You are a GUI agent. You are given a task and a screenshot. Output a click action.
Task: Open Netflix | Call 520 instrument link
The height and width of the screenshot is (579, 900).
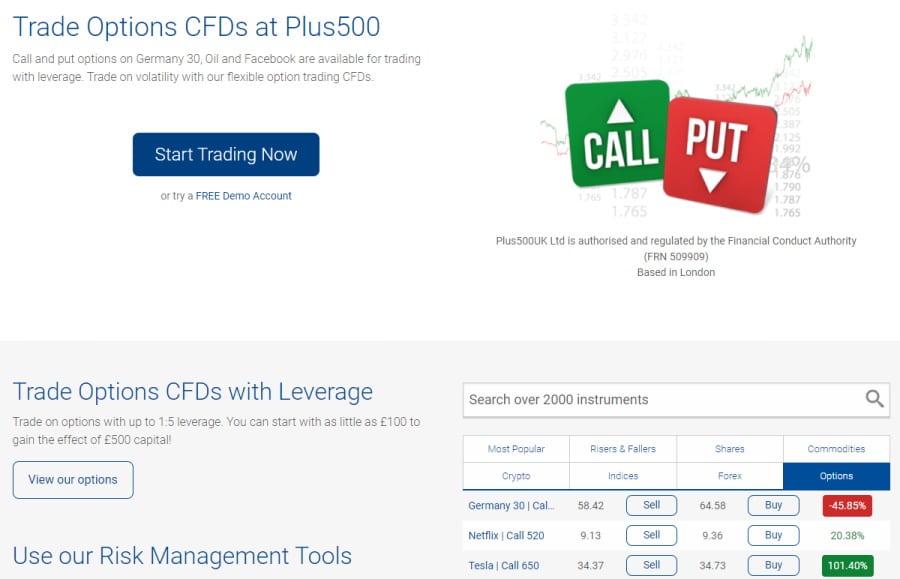coord(506,535)
